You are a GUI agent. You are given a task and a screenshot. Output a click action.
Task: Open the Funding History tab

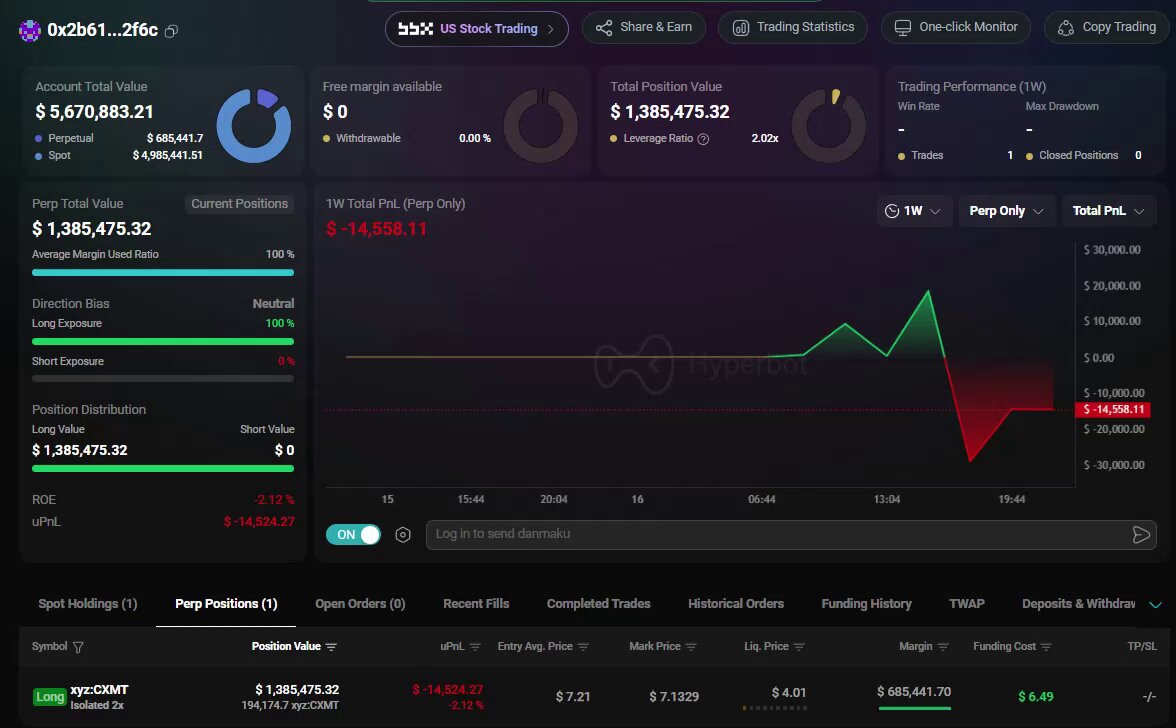866,604
